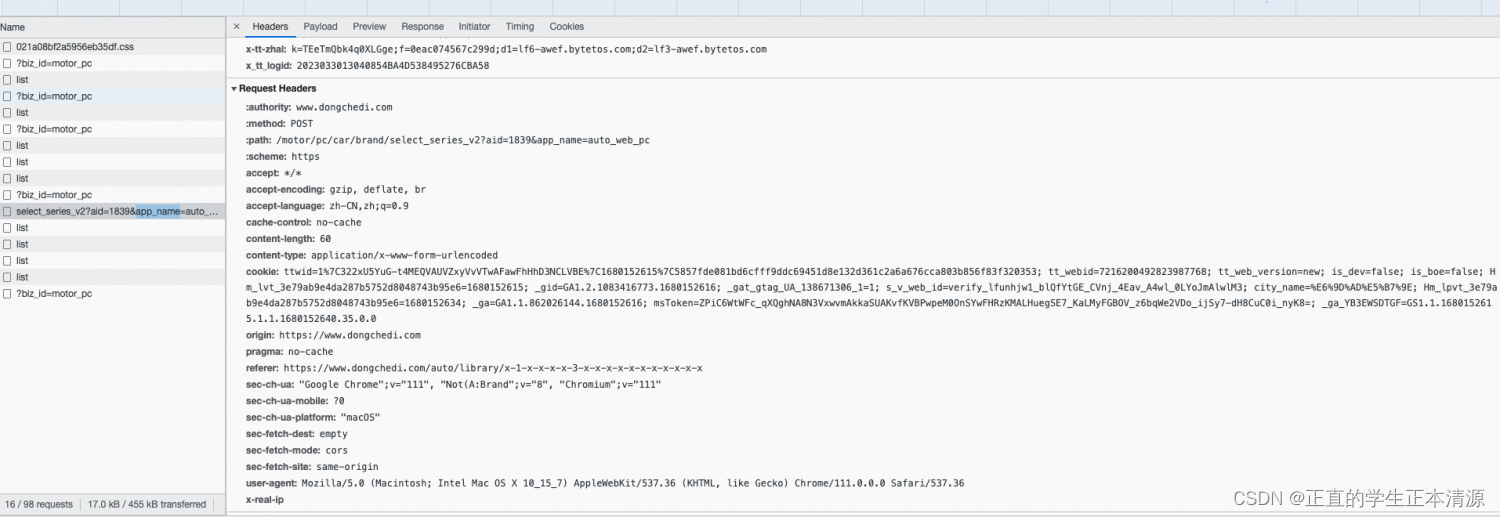Click the user-agent Mozilla/5.0 line
Screen dimensions: 1500x517
pyautogui.click(x=605, y=483)
